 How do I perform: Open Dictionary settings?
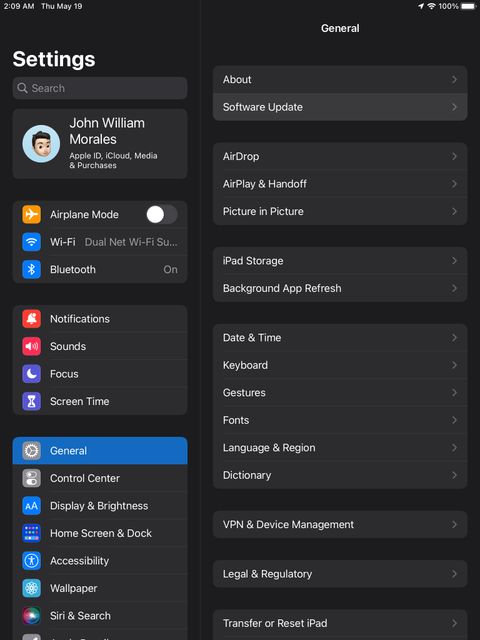(340, 475)
